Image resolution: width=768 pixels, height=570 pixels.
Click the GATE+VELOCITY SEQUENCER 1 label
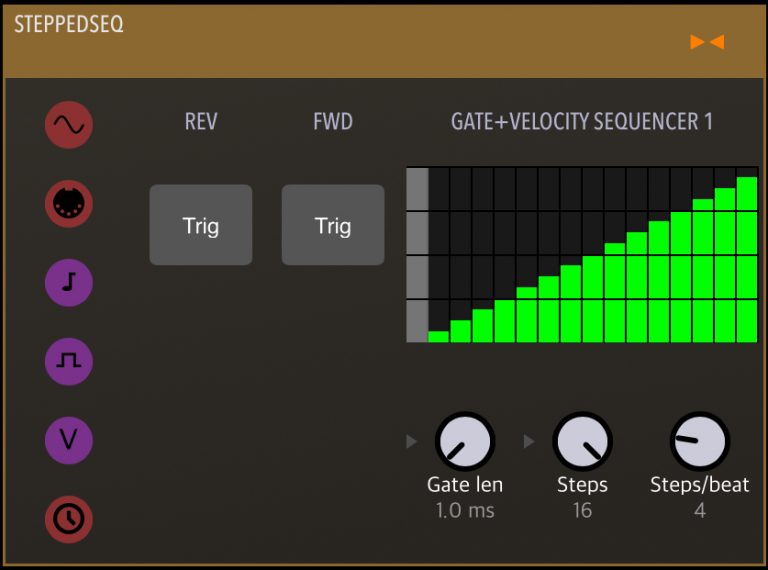point(582,122)
